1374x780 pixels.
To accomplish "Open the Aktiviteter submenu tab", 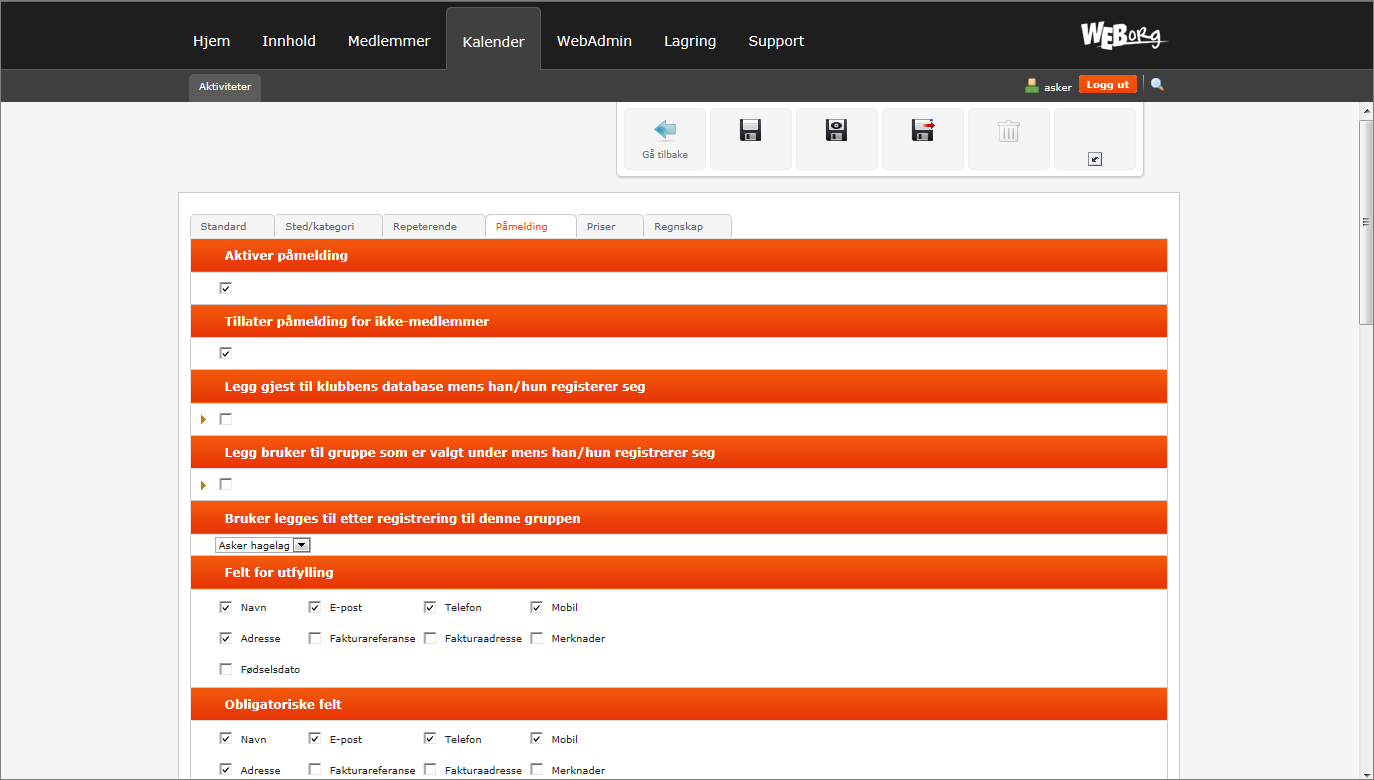I will tap(225, 87).
